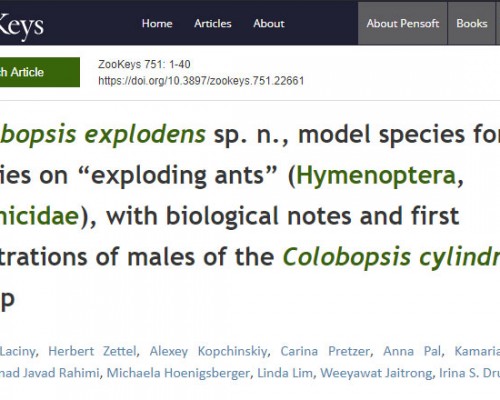This screenshot has height=400, width=500.
Task: Go to the About page
Action: point(269,24)
